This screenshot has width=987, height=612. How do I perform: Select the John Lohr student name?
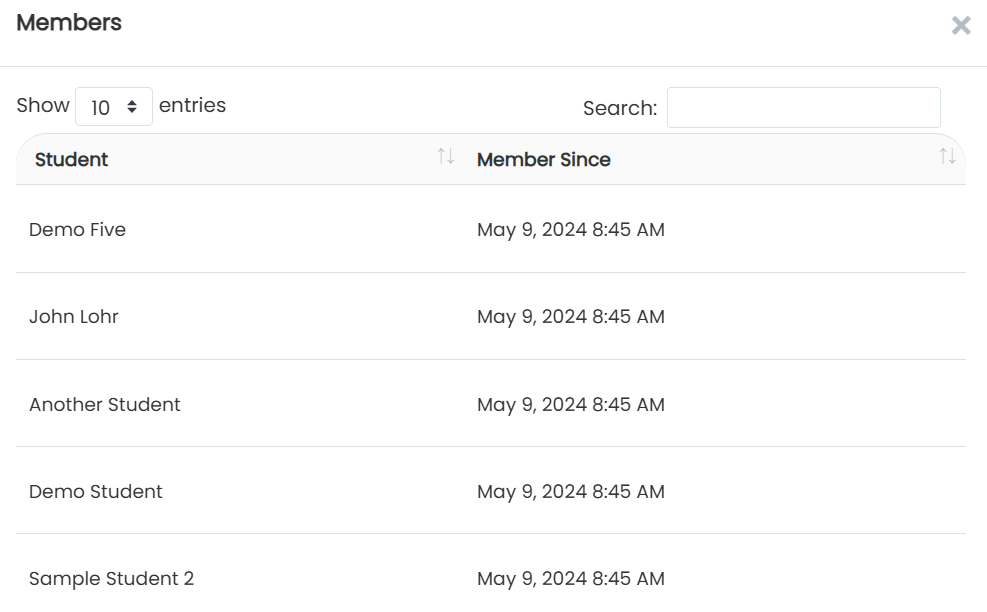click(x=74, y=316)
